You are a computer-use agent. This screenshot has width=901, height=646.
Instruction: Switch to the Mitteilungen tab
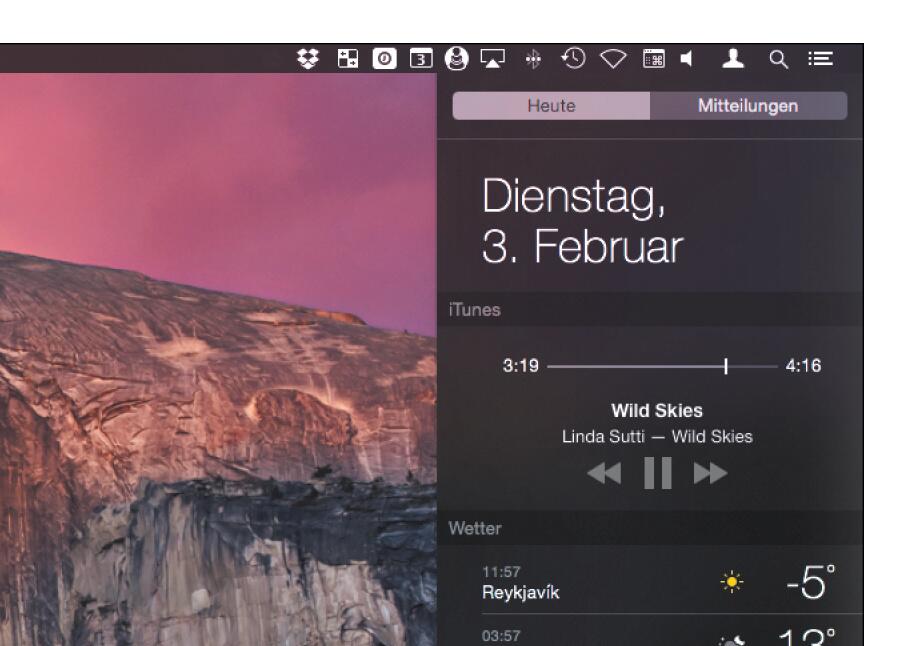click(x=748, y=106)
